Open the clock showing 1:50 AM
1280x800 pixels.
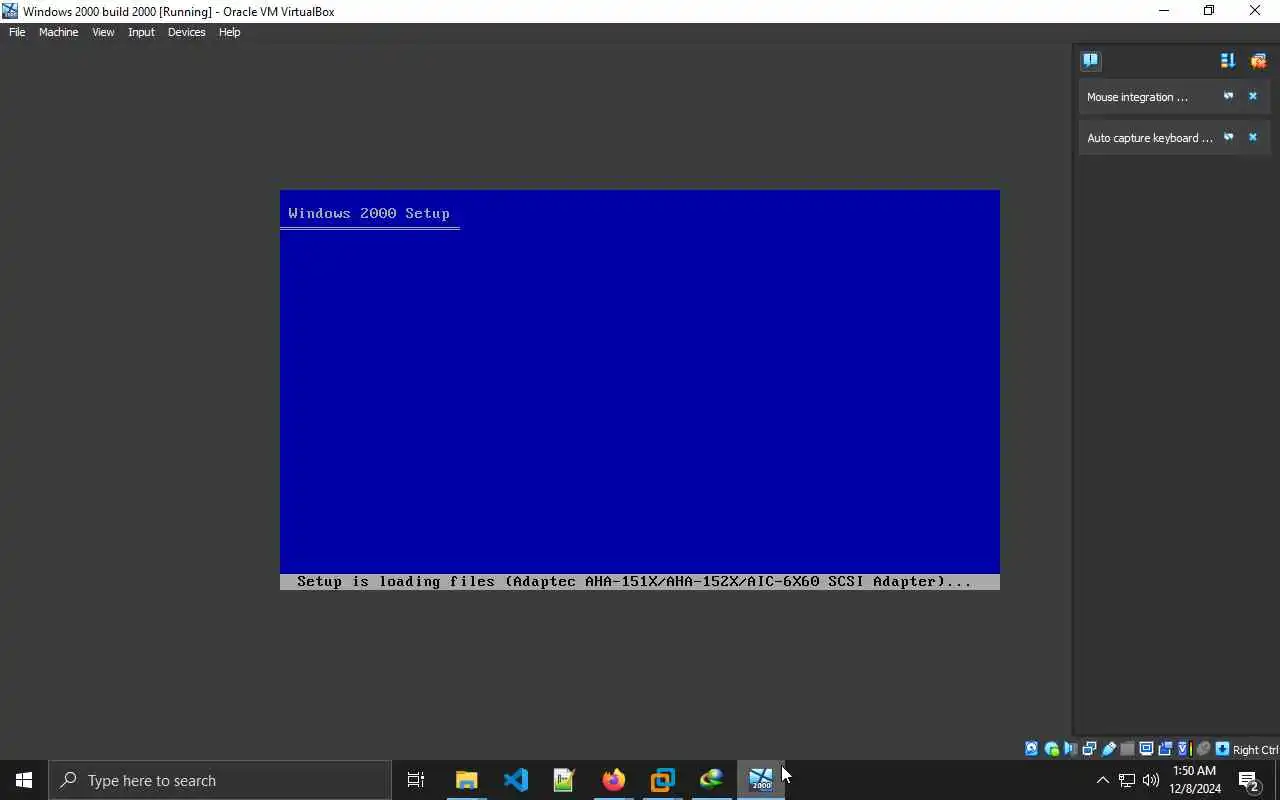coord(1195,780)
